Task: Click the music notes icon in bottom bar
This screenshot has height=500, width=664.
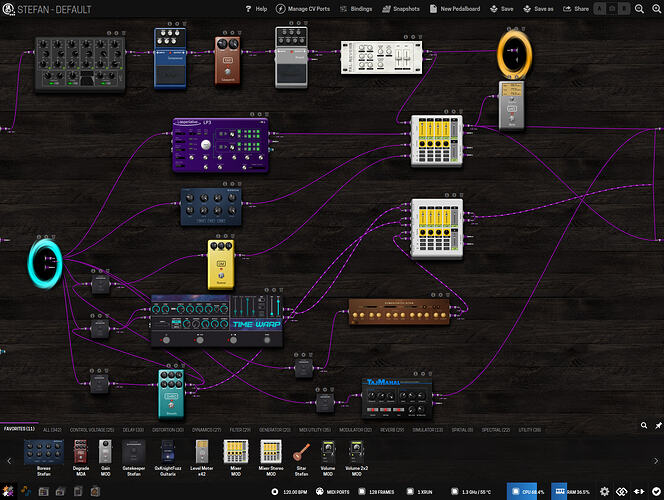Action: [26, 492]
